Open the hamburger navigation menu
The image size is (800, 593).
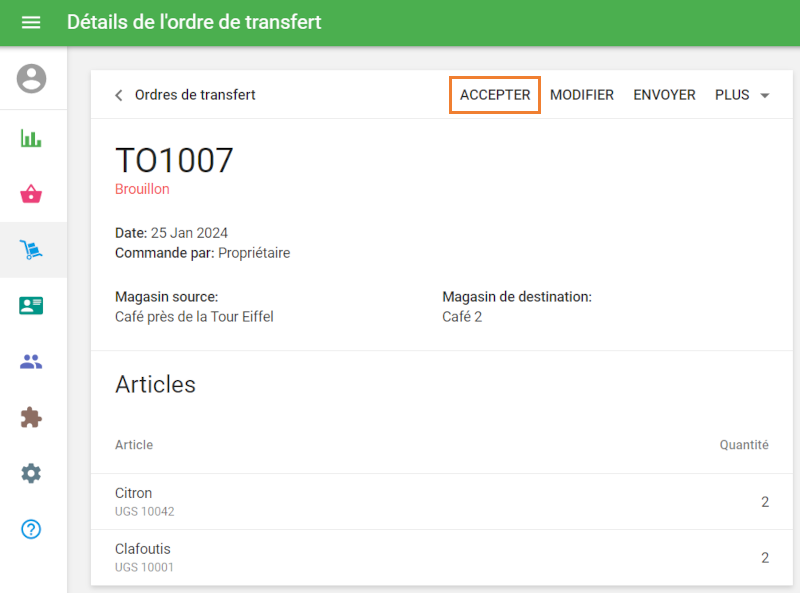[x=31, y=22]
